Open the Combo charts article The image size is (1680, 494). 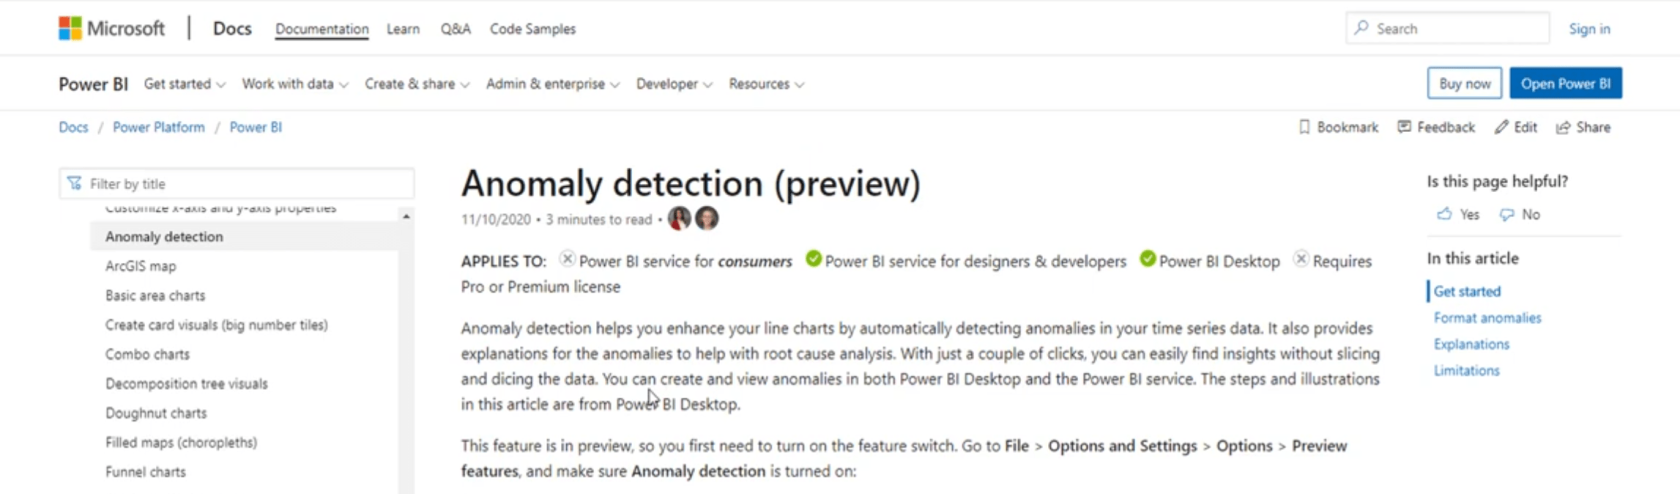[x=147, y=354]
